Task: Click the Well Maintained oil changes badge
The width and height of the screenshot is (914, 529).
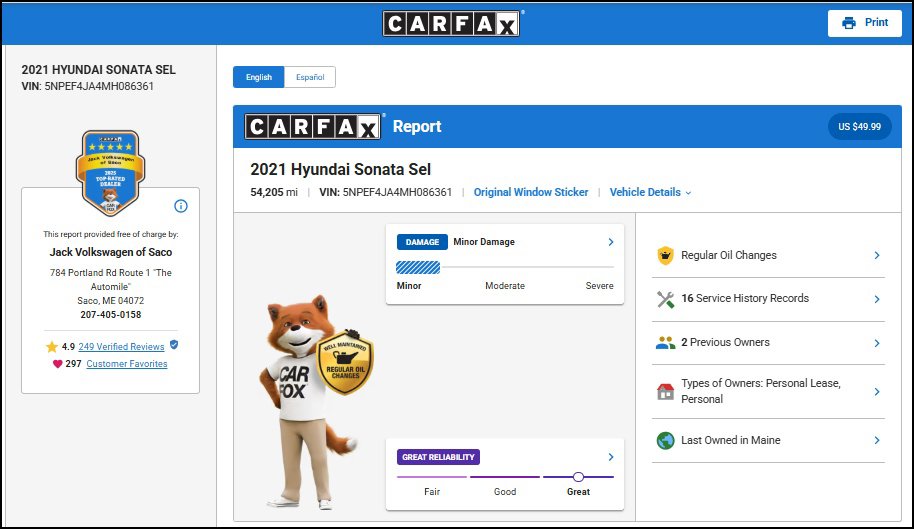Action: pos(345,362)
